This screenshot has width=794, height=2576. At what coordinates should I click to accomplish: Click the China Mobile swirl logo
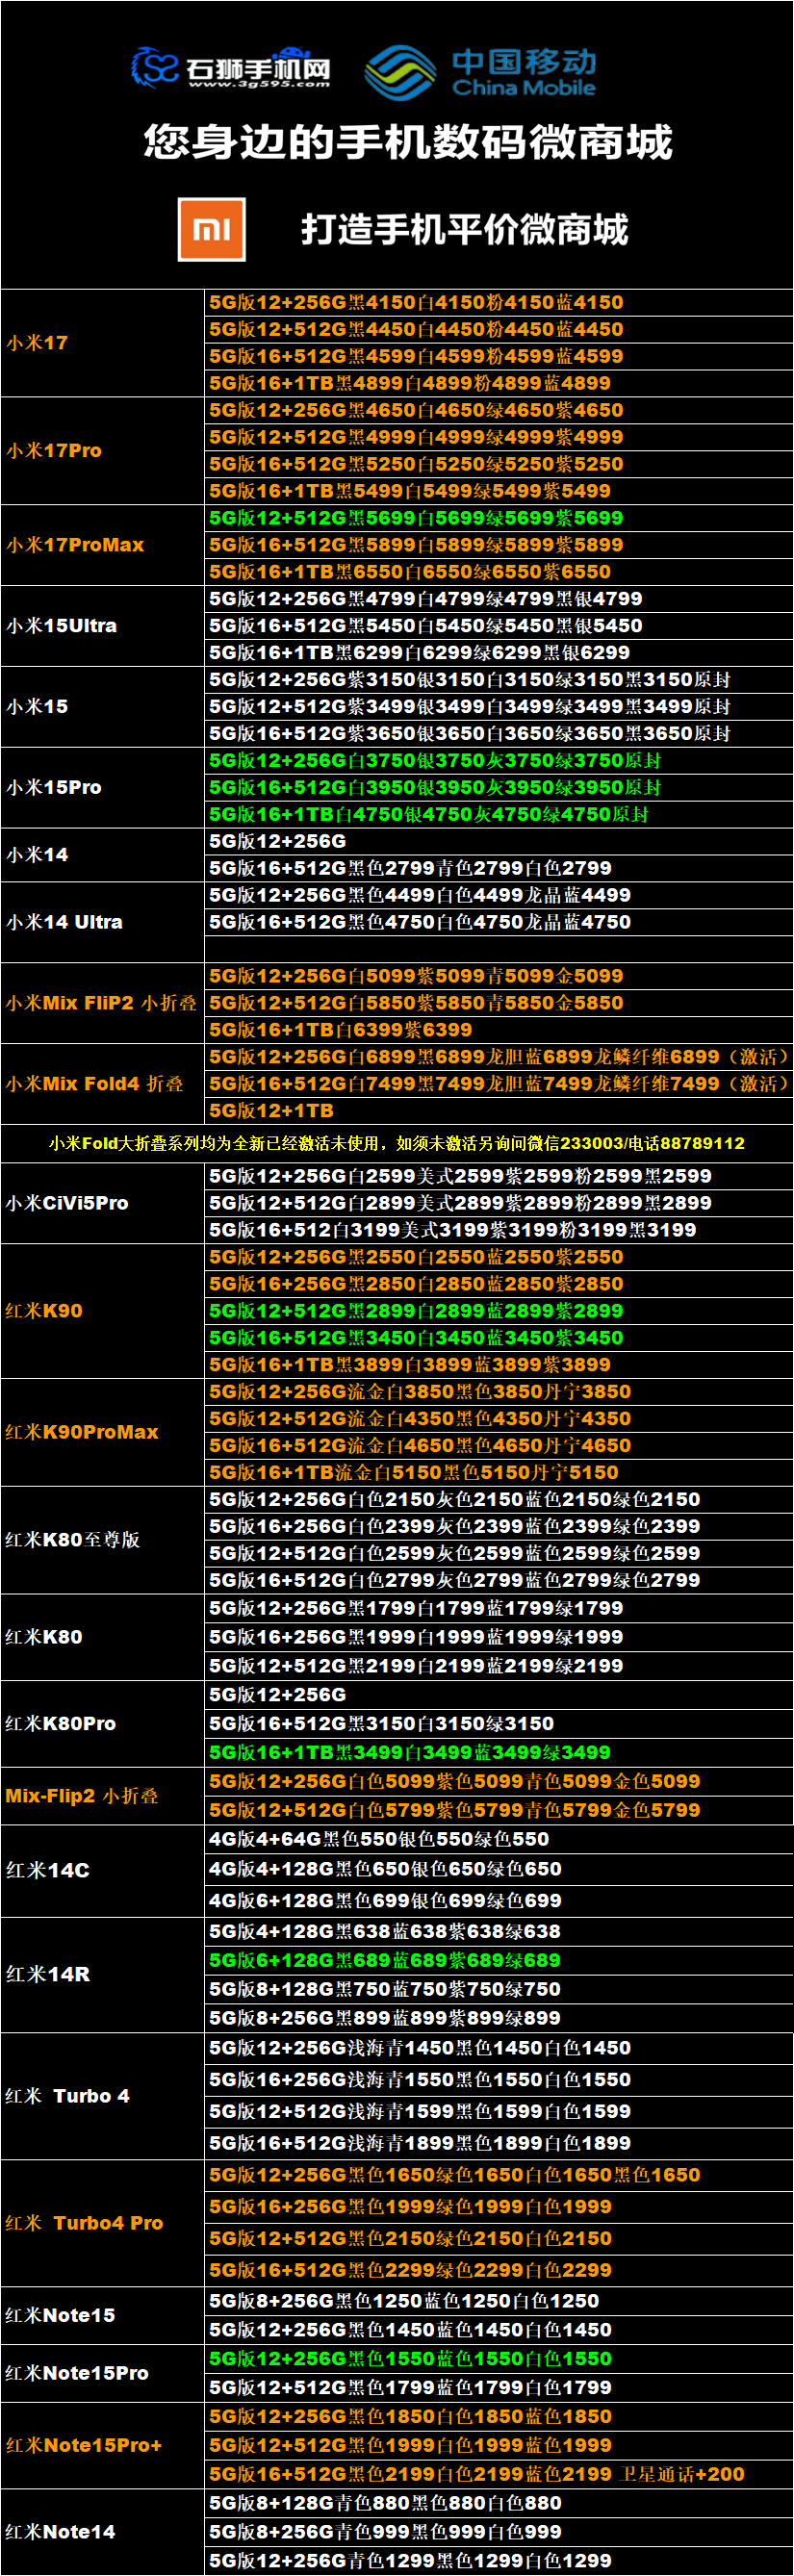399,72
